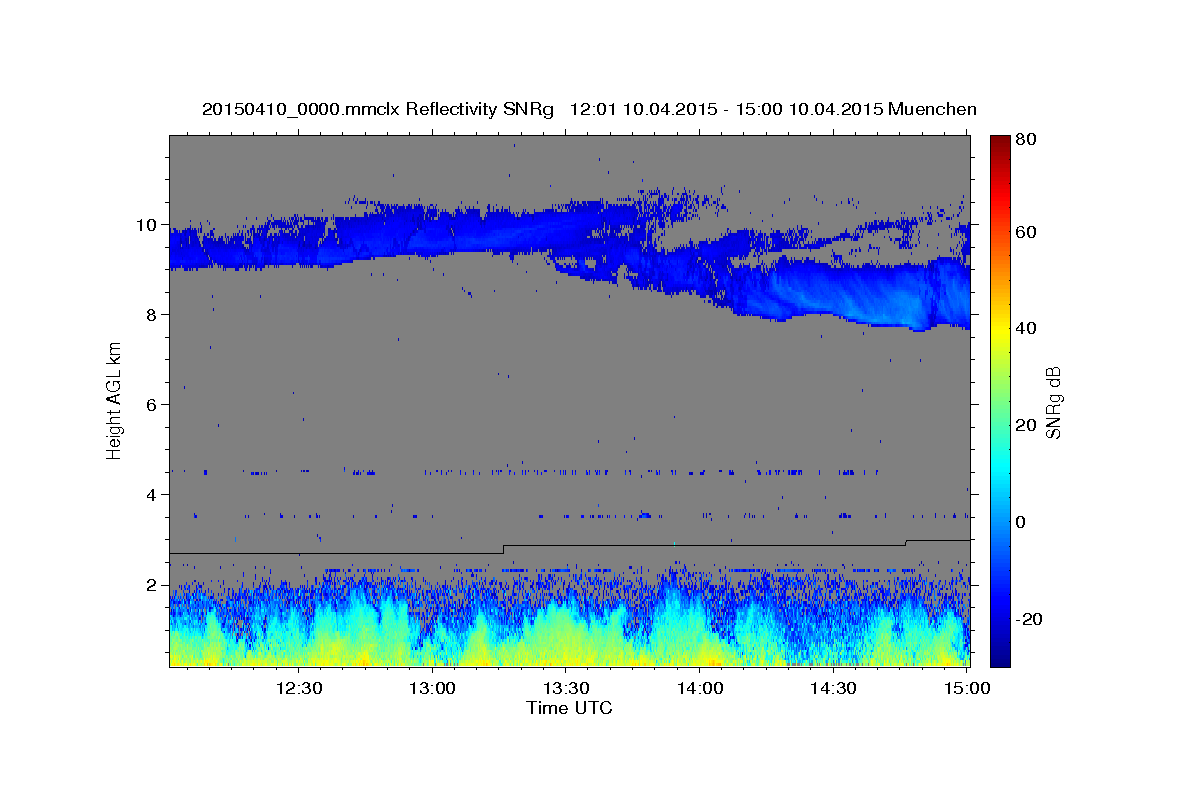The width and height of the screenshot is (1200, 800).
Task: Click the height tick label 6
Action: click(x=152, y=404)
